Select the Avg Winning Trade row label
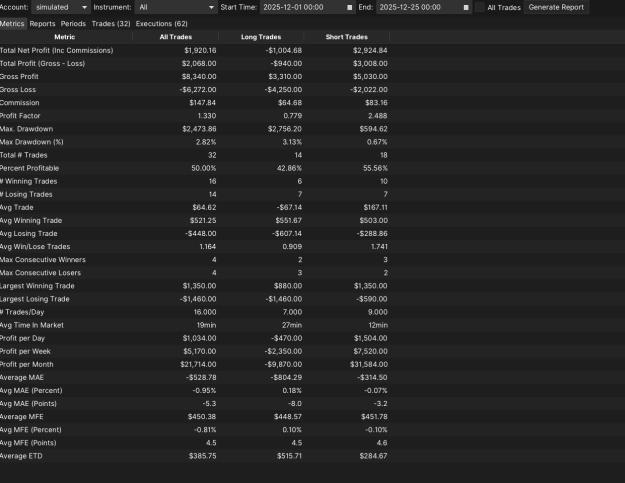The height and width of the screenshot is (483, 625). 31,220
